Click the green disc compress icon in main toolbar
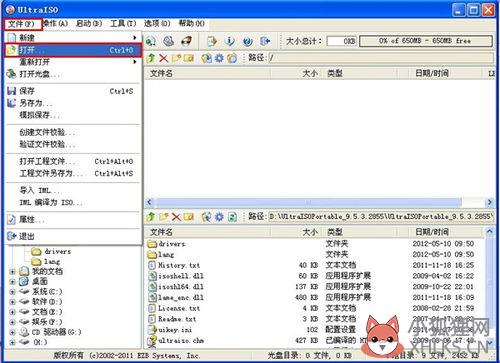The image size is (500, 363). point(151,41)
